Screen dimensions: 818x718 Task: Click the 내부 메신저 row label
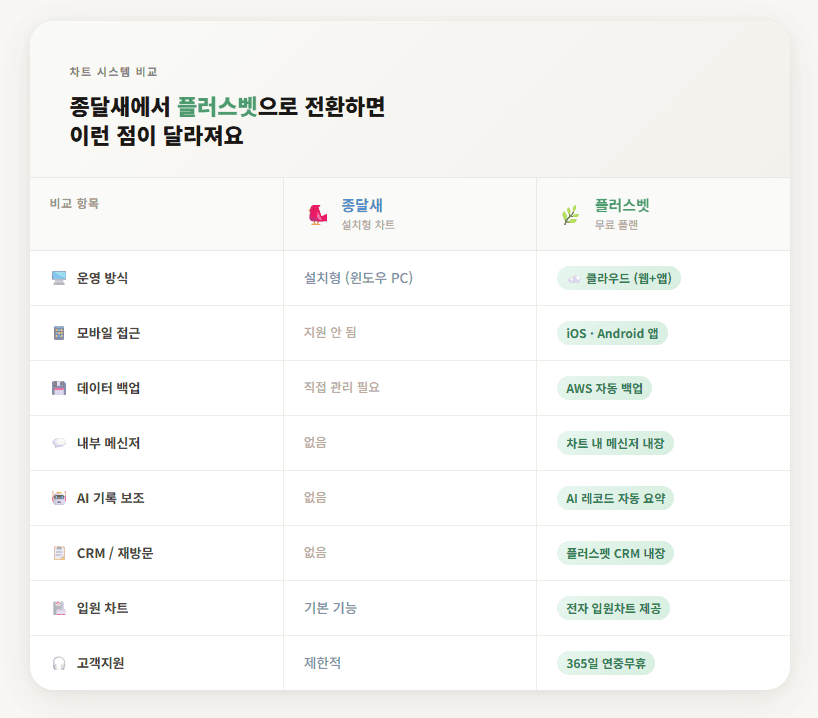point(109,443)
